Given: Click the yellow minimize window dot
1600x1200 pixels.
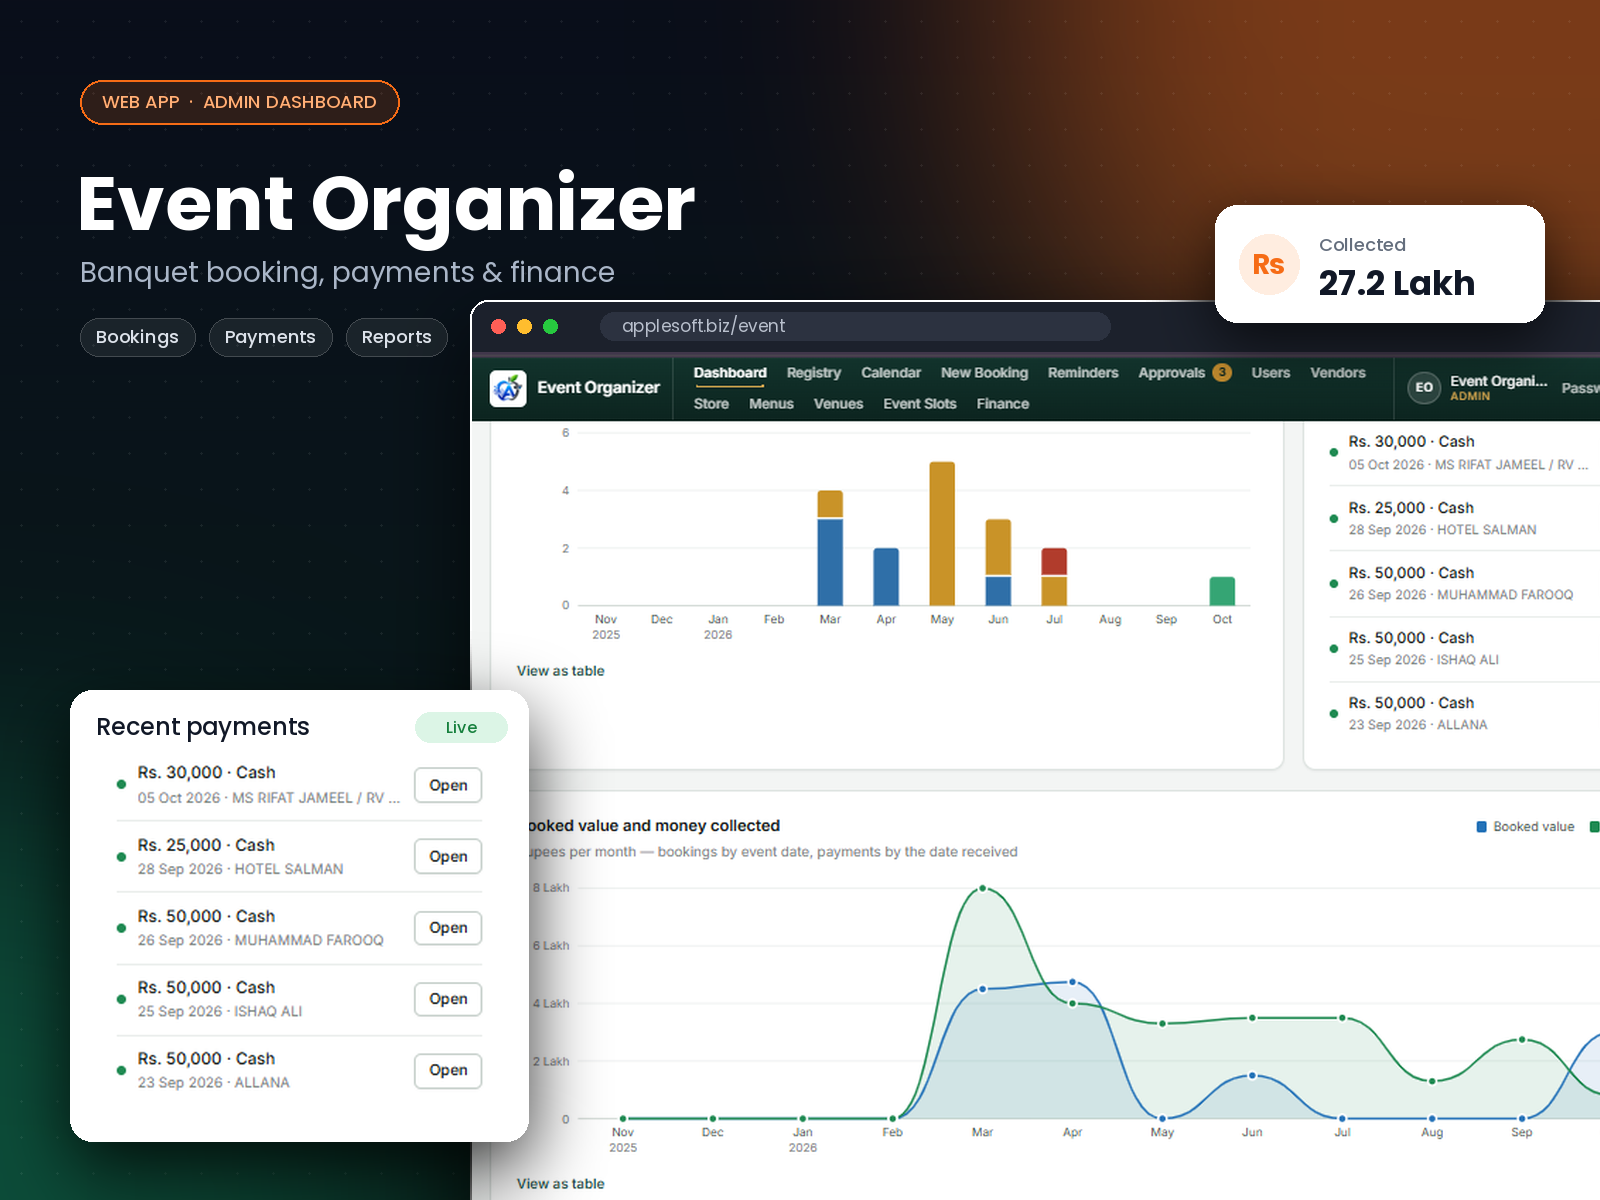Looking at the screenshot, I should [524, 326].
